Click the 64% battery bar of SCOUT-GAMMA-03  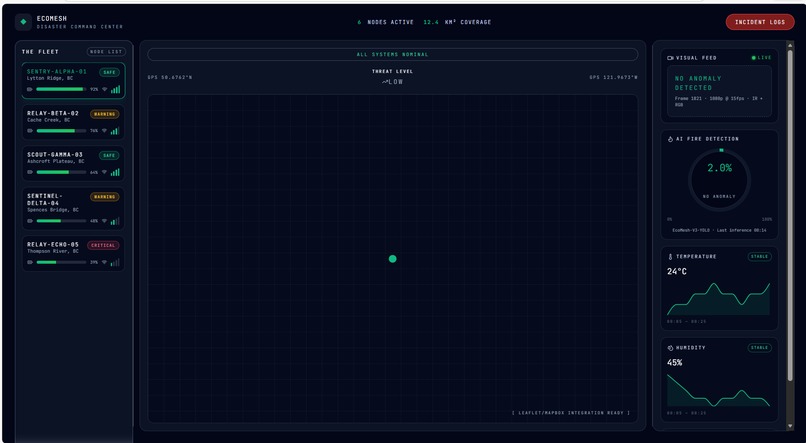(x=61, y=172)
